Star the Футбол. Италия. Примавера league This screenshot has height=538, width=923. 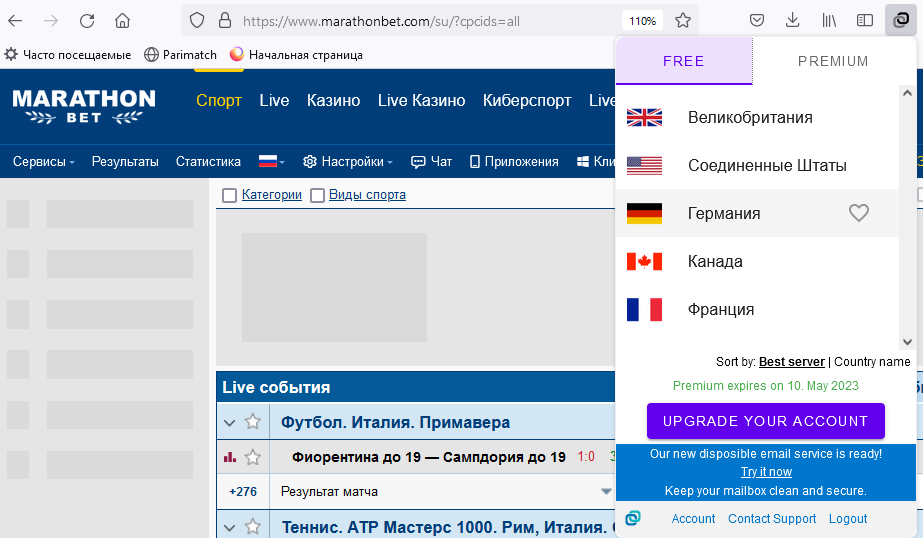[x=253, y=422]
